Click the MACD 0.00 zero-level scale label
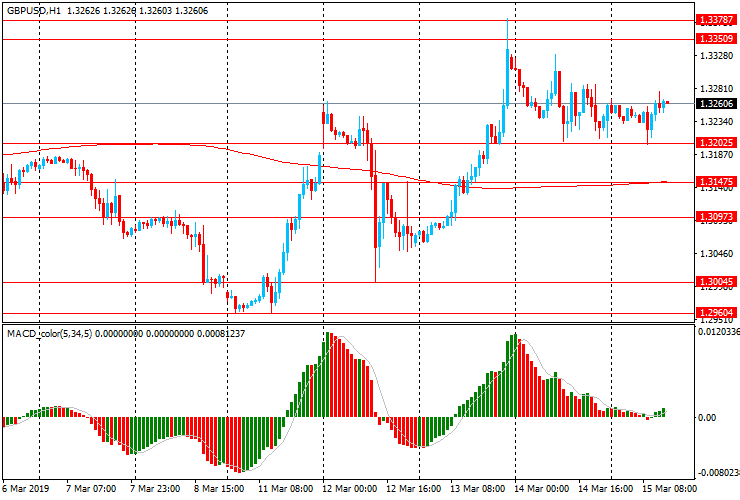Viewport: 740px width, 500px height. point(708,418)
